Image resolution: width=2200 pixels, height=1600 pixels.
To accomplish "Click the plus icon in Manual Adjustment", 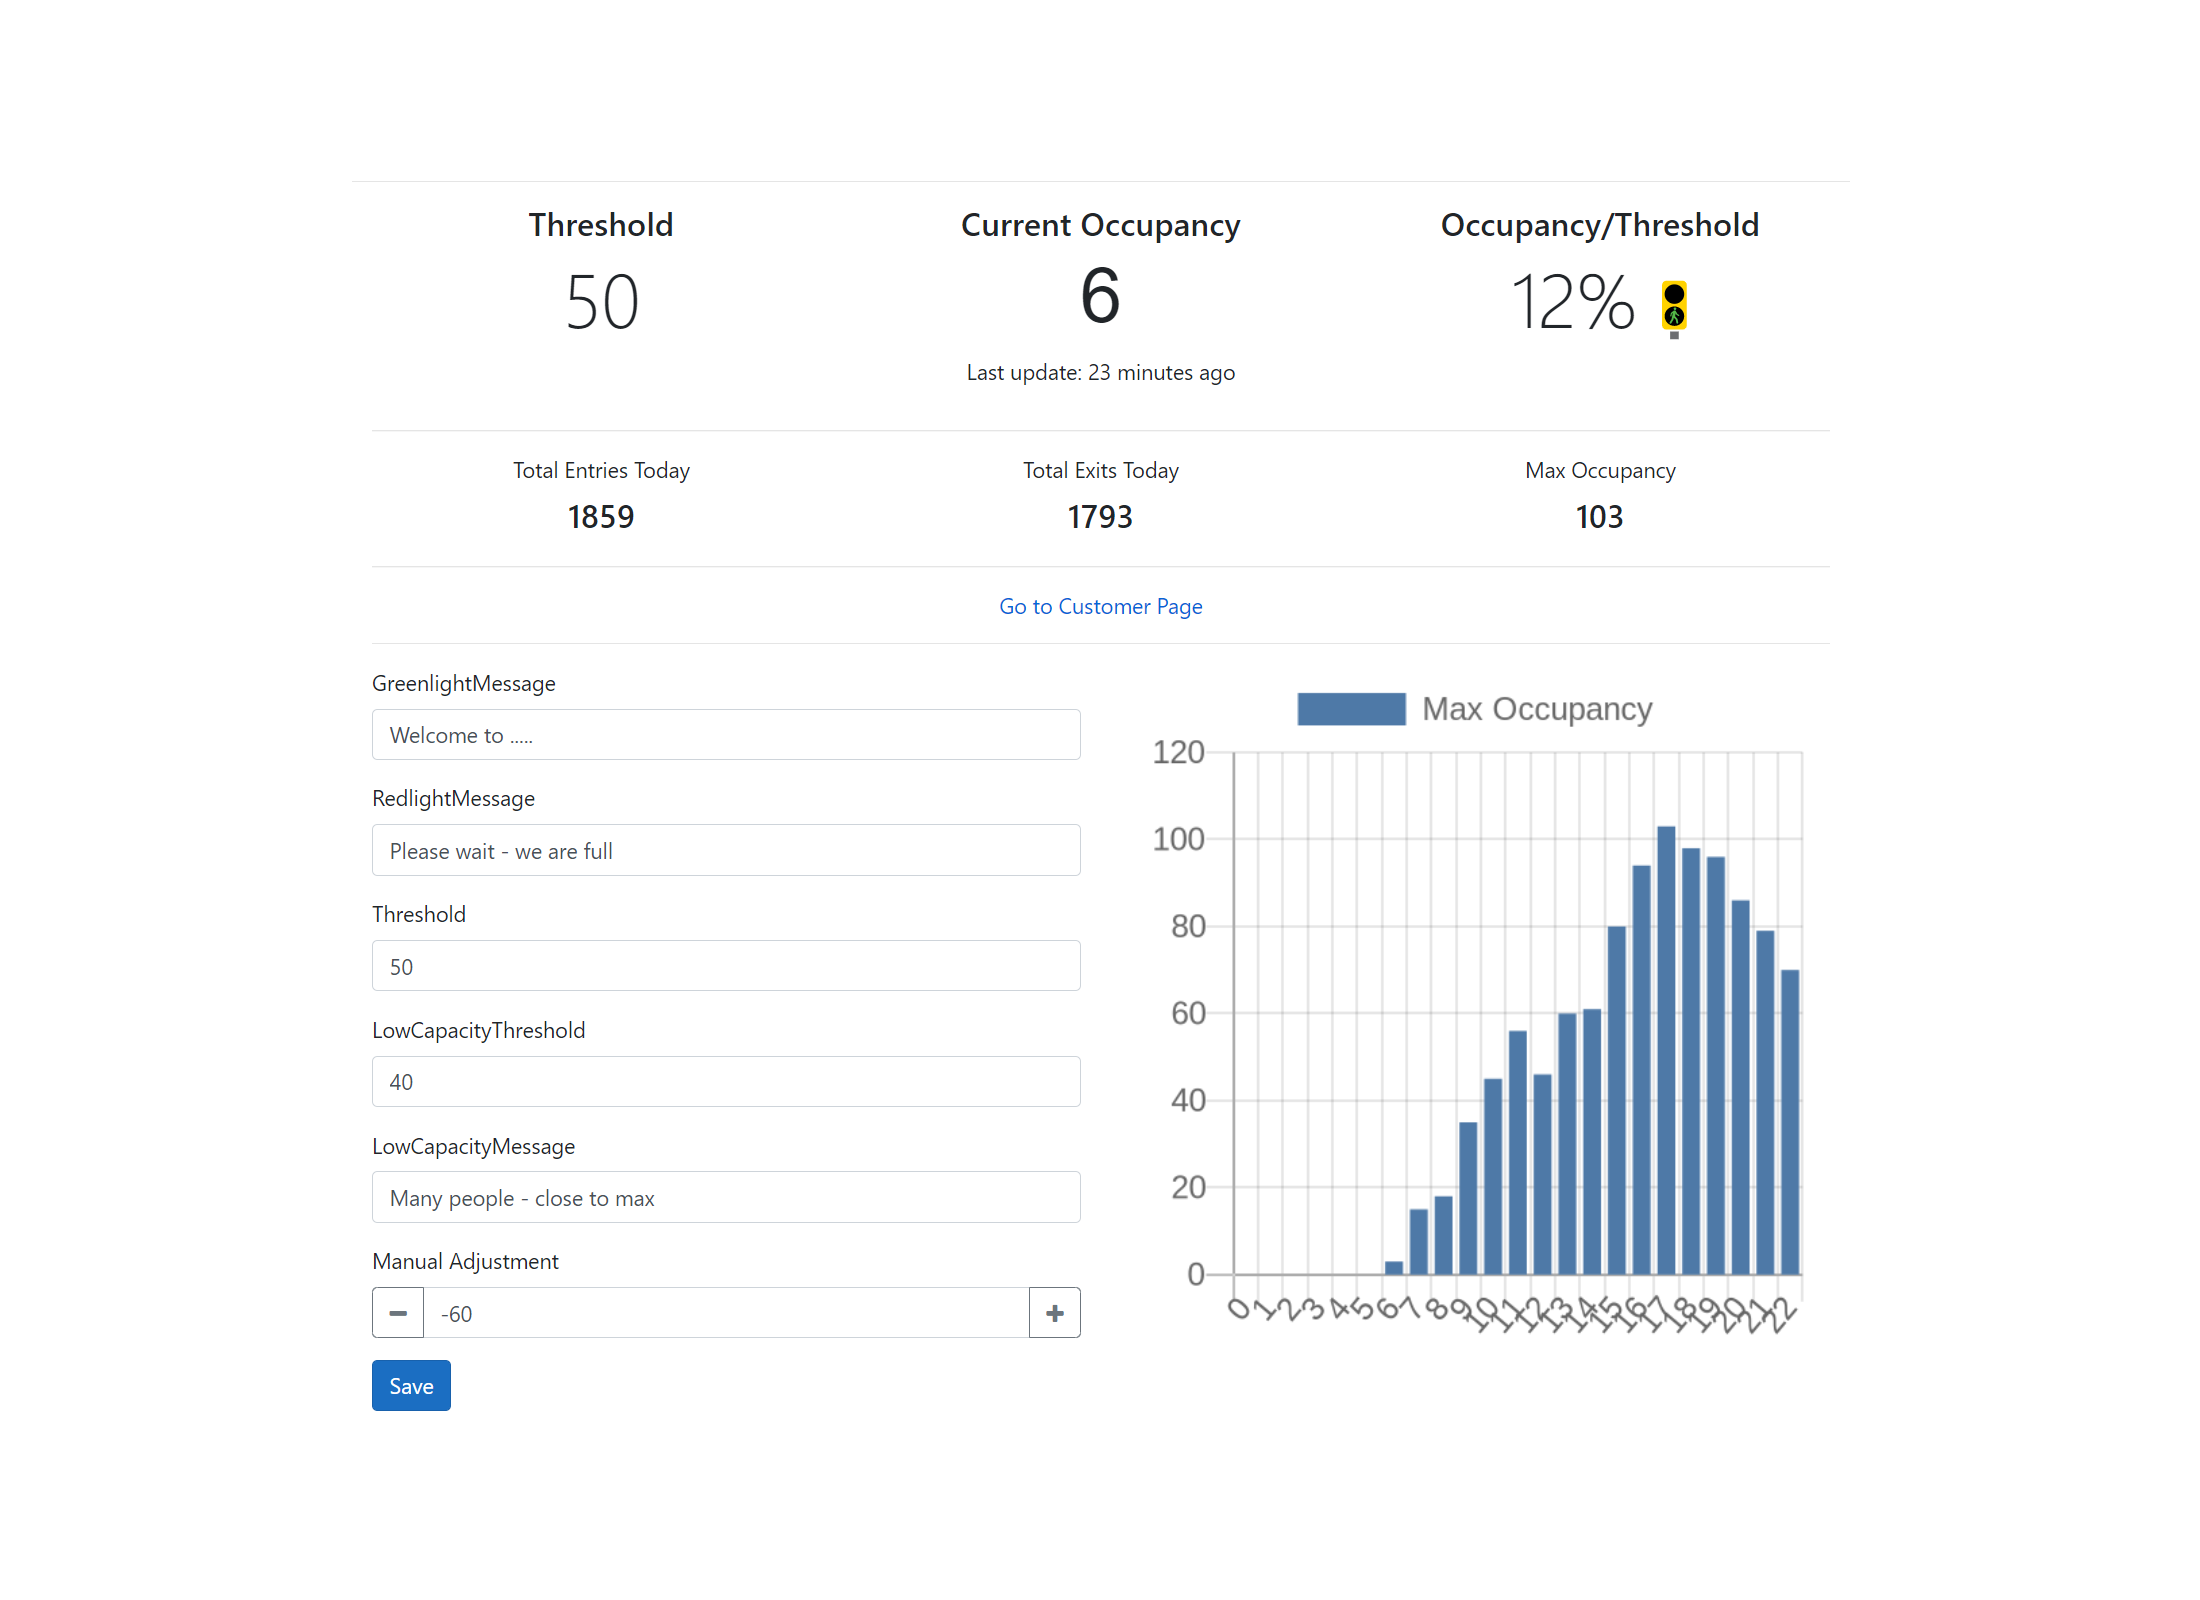I will click(1054, 1313).
